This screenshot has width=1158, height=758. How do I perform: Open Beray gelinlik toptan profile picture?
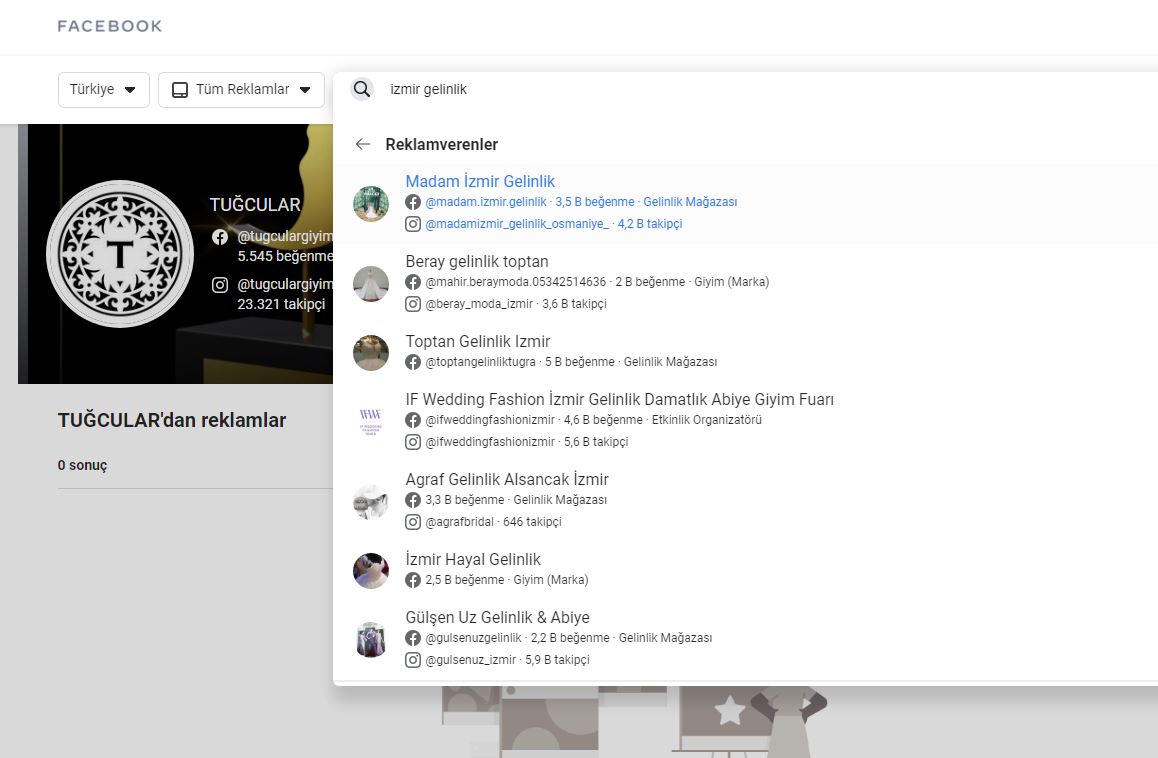(x=371, y=284)
